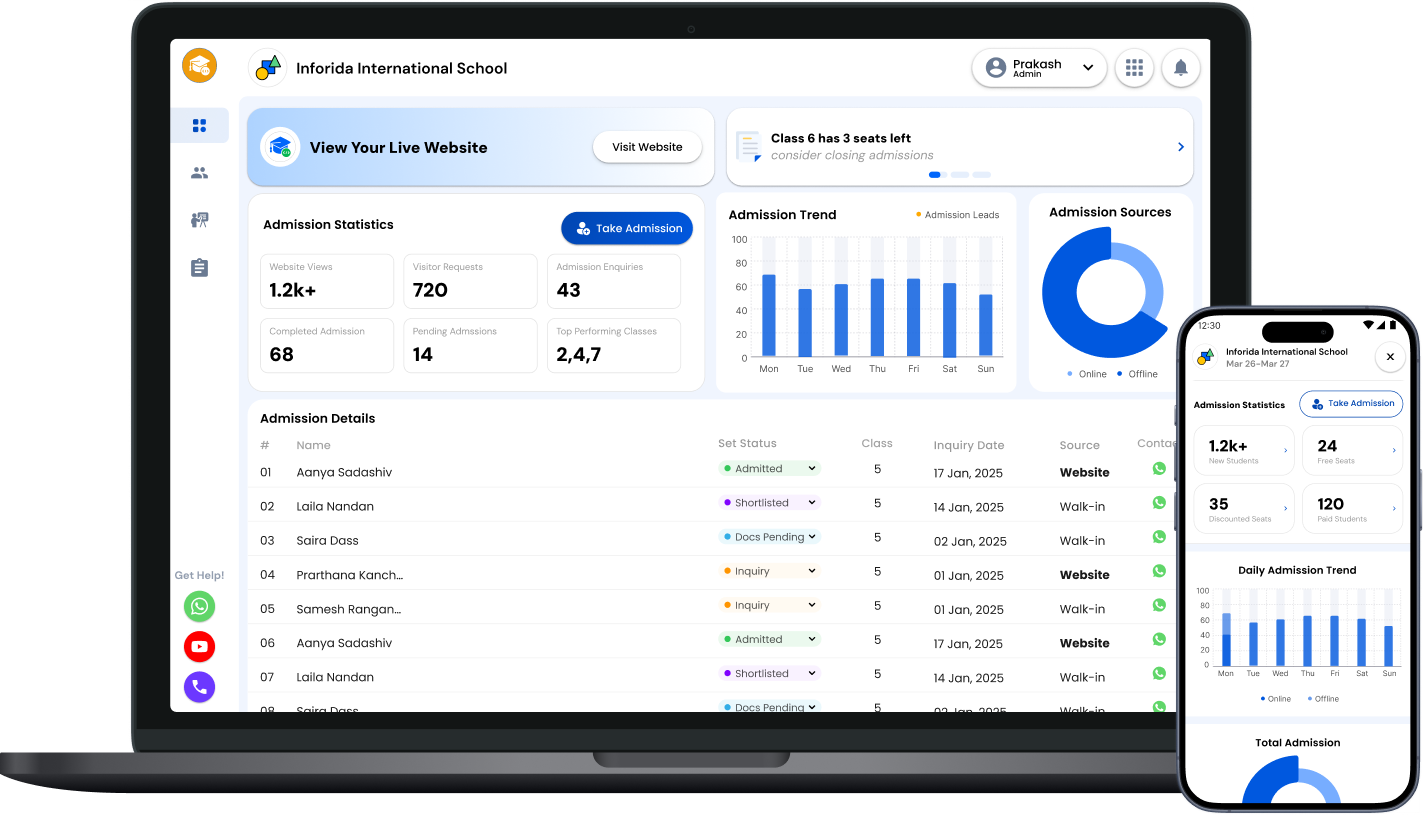Expand the Class 6 seats notification arrow
Screen dimensions: 1423x816
[1179, 146]
